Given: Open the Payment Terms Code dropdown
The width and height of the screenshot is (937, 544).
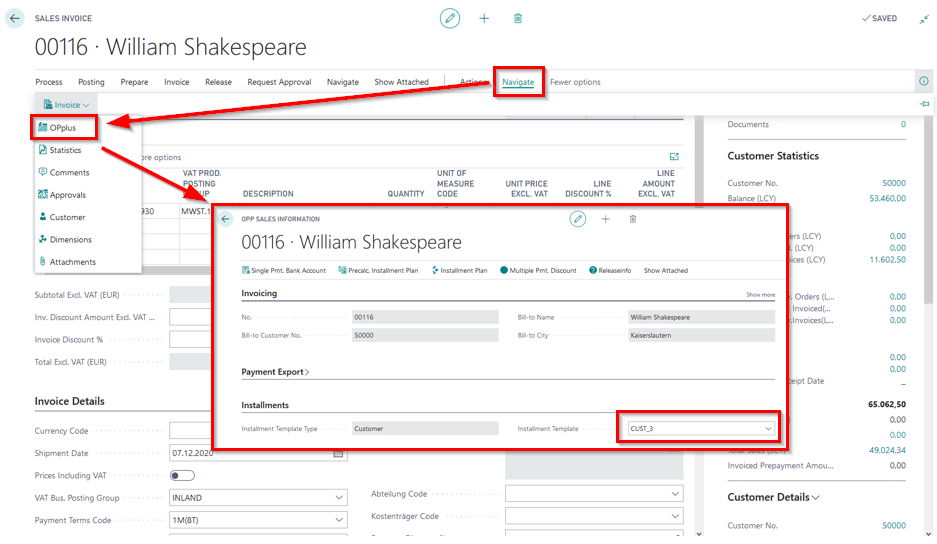Looking at the screenshot, I should 339,520.
